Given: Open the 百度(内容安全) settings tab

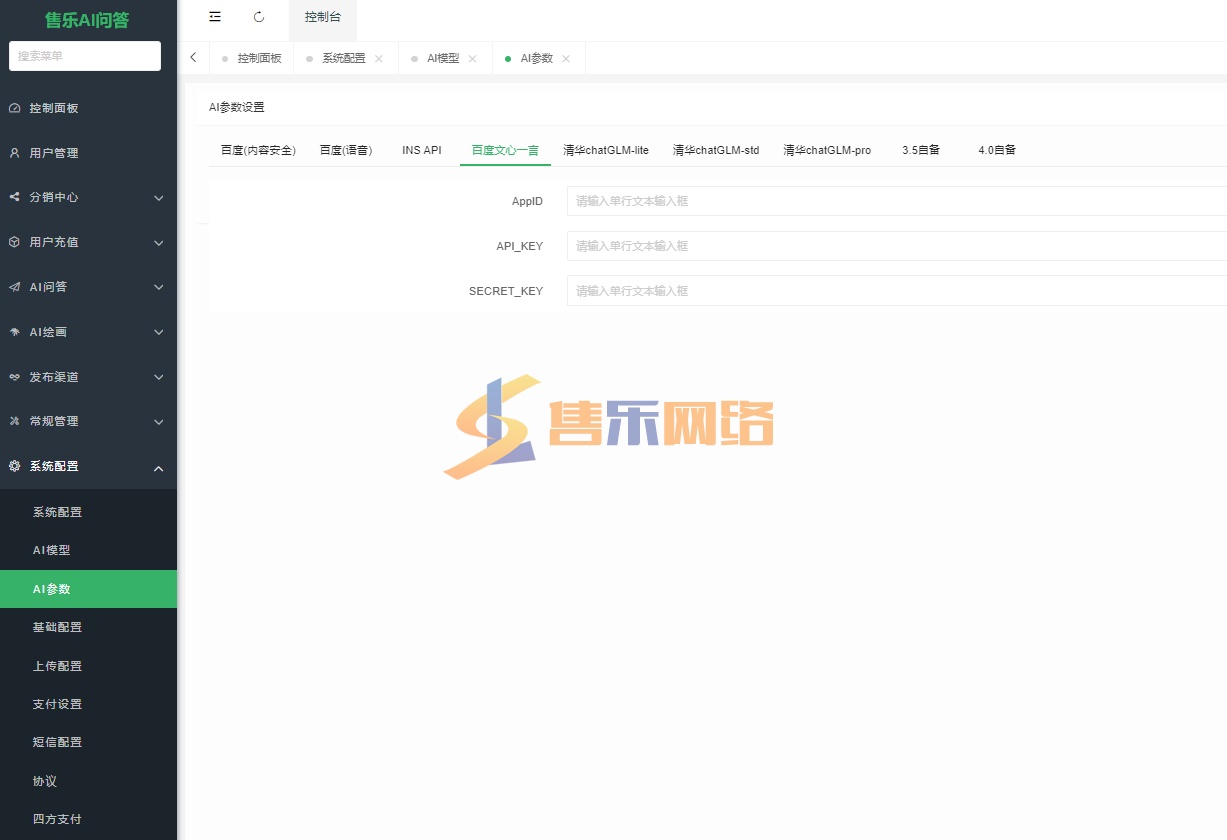Looking at the screenshot, I should [258, 150].
